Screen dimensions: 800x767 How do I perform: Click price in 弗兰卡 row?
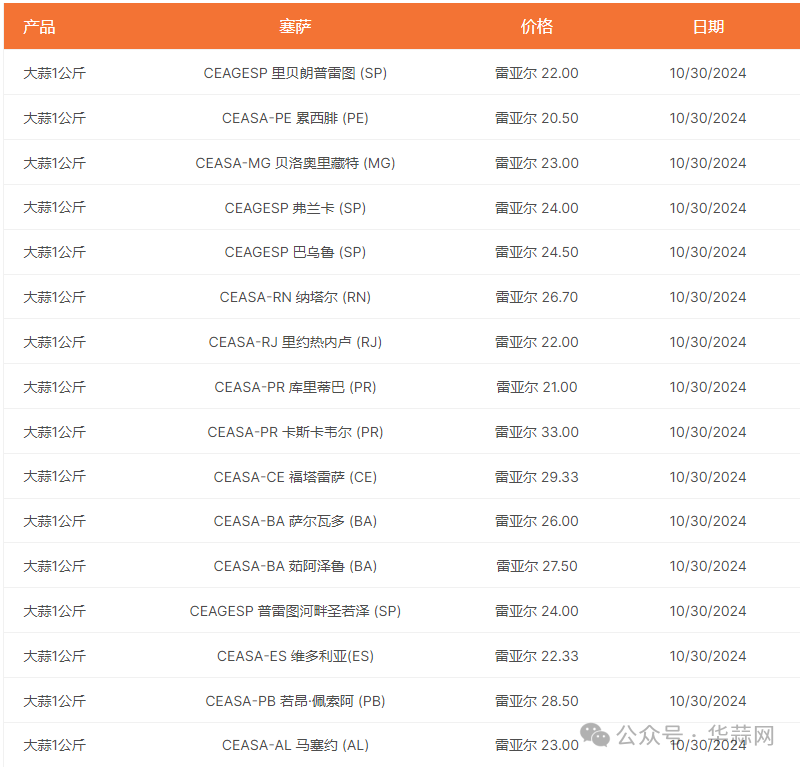537,208
